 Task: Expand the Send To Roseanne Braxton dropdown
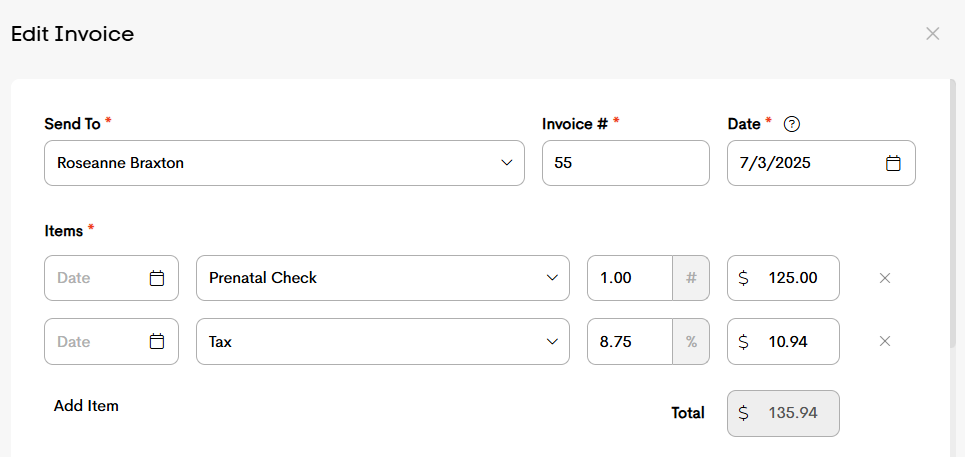tap(284, 163)
